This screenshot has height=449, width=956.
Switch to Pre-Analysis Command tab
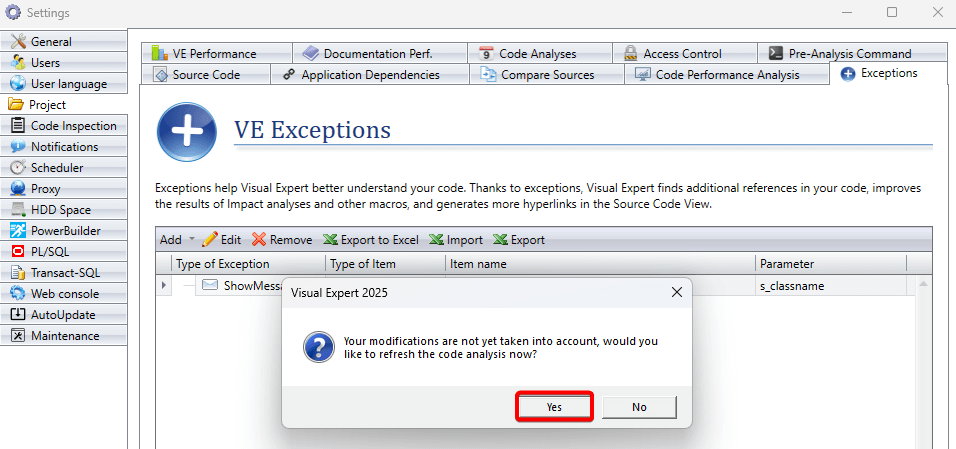point(852,54)
